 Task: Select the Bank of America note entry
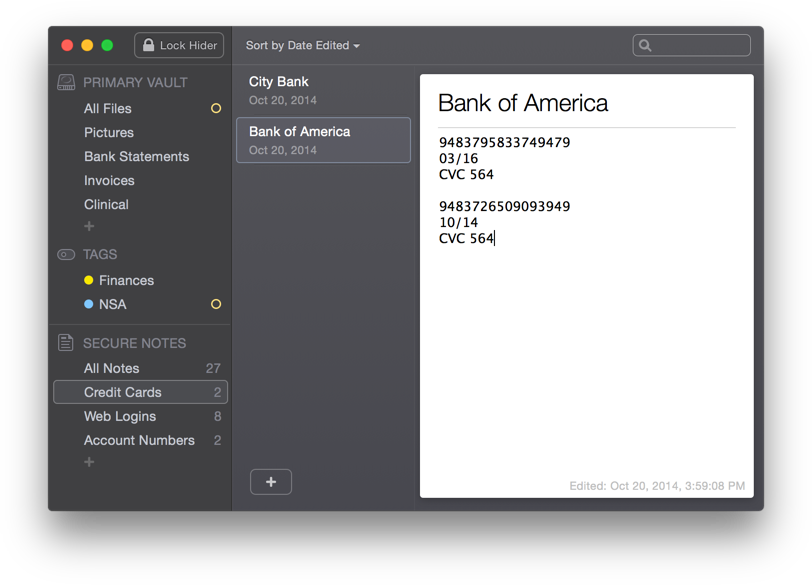pos(323,140)
